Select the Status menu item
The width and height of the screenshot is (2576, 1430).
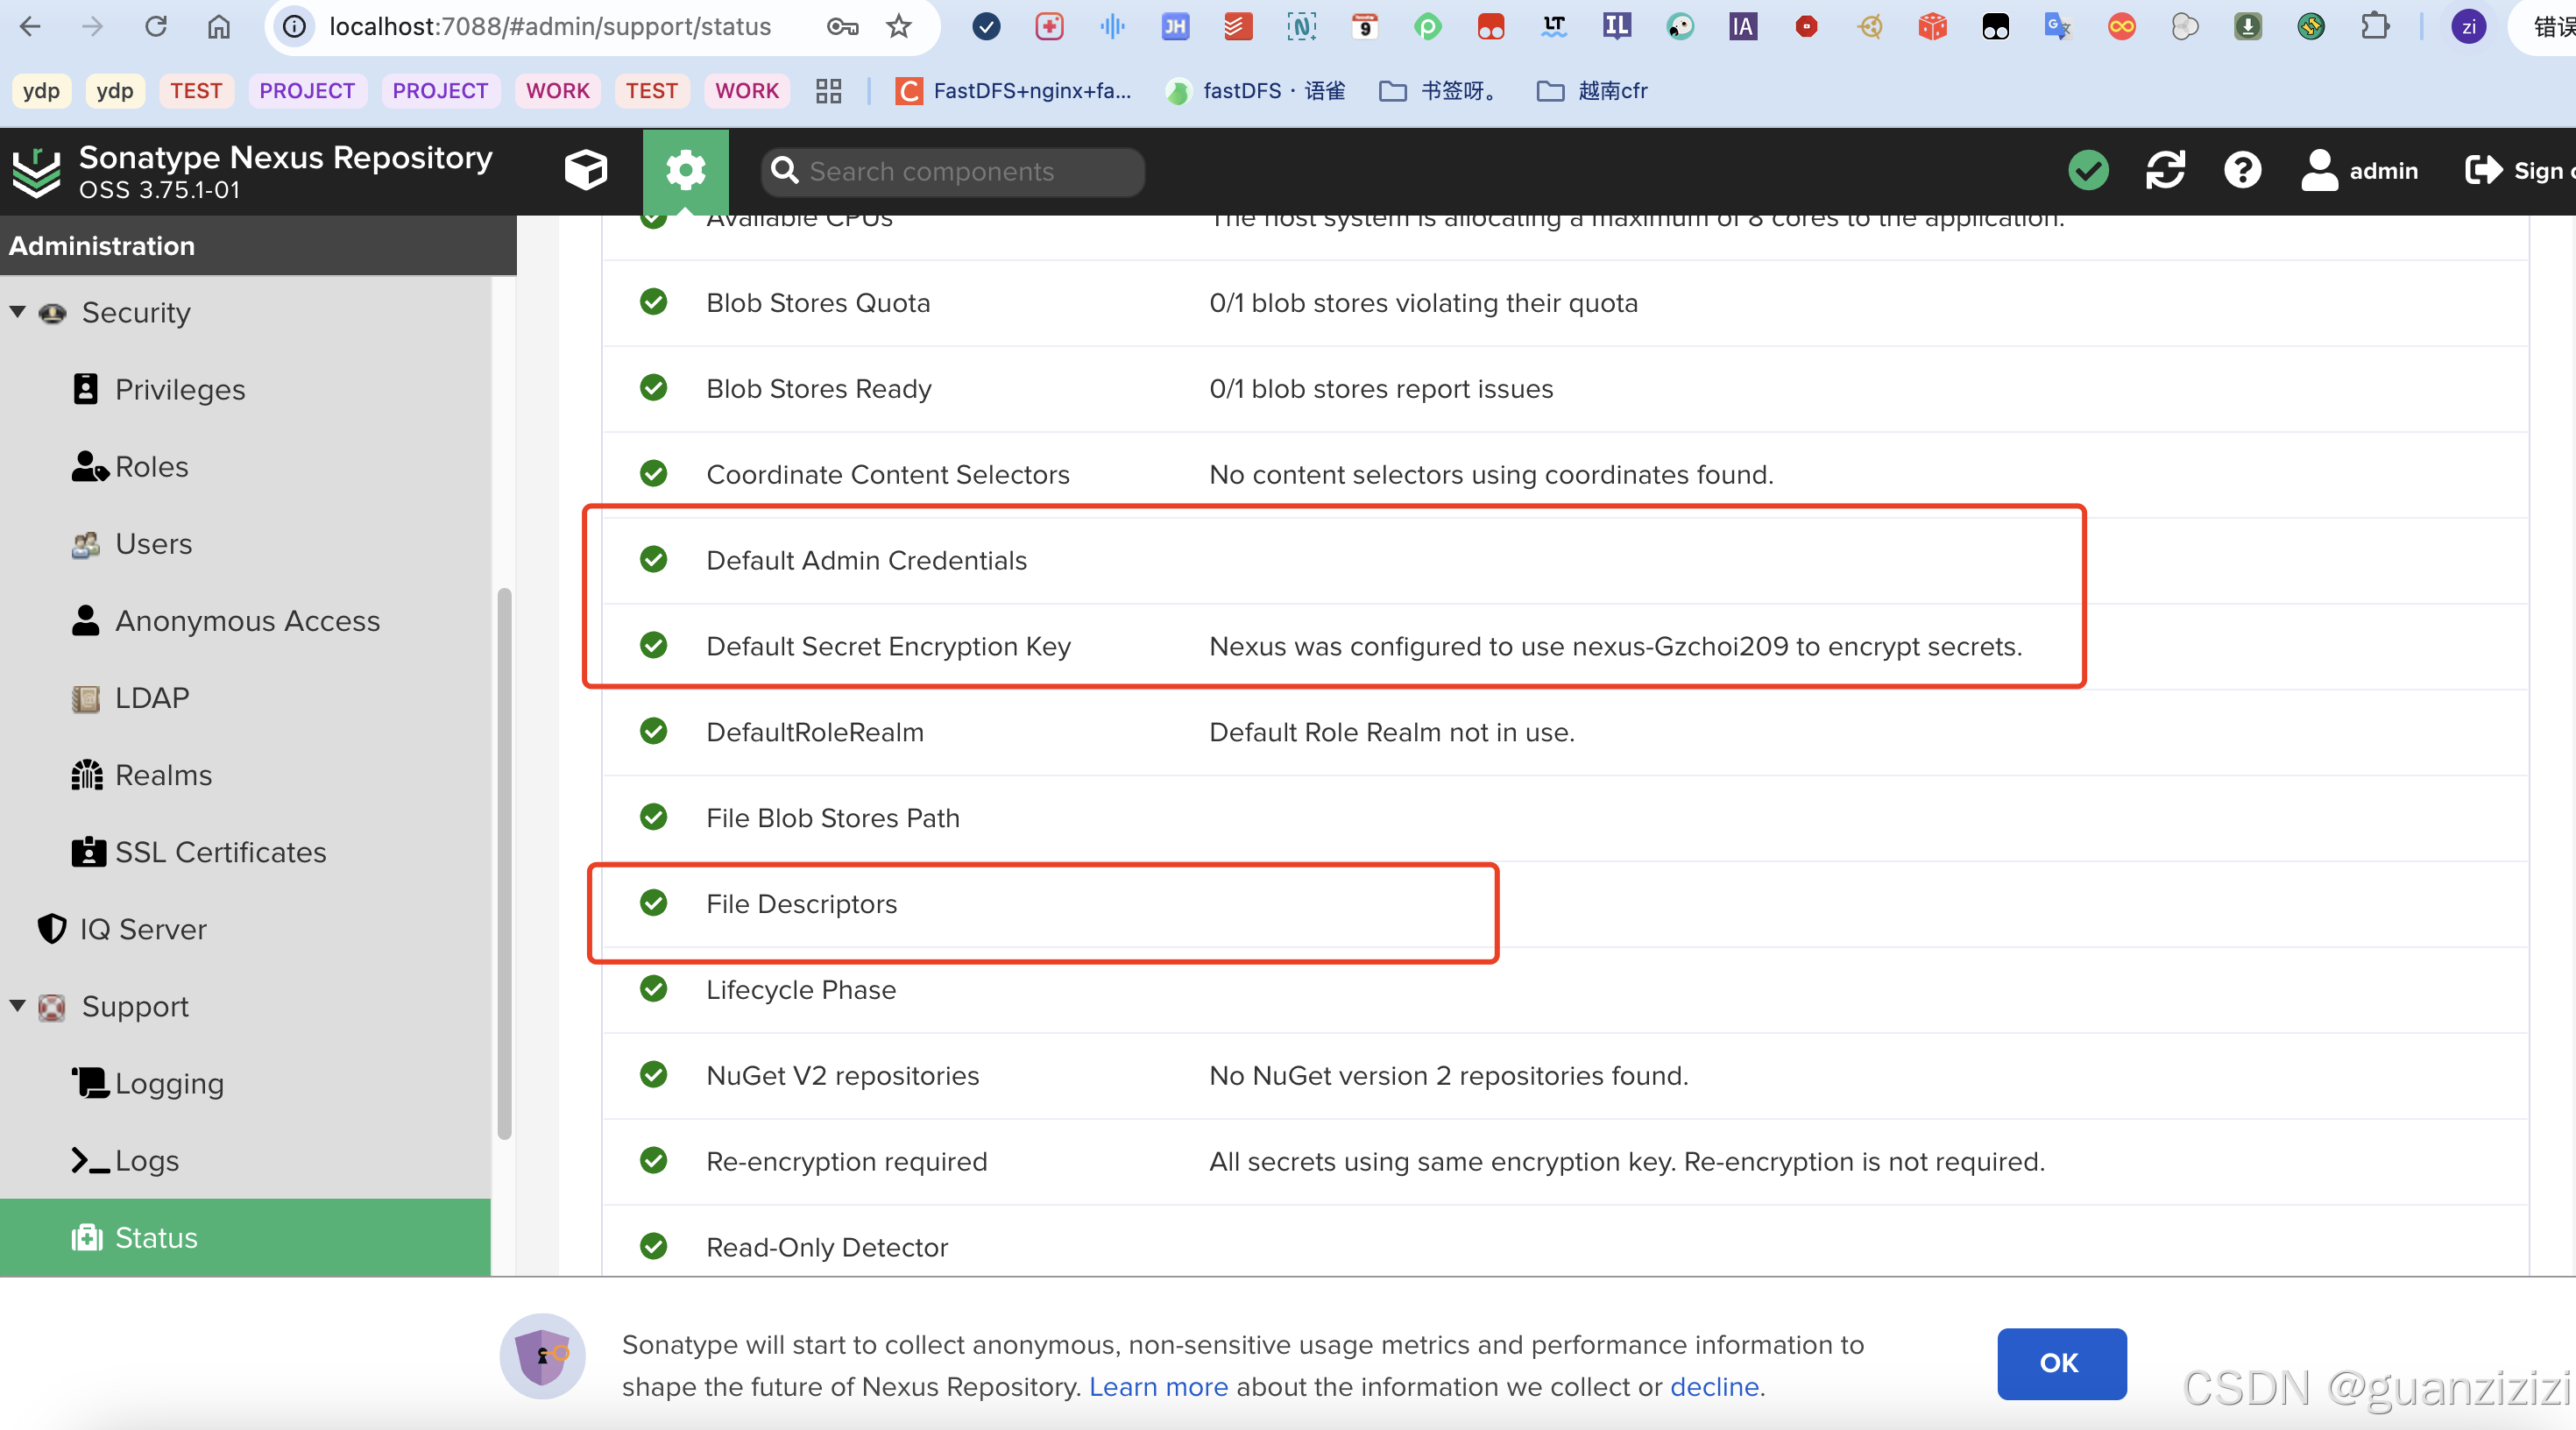tap(157, 1237)
